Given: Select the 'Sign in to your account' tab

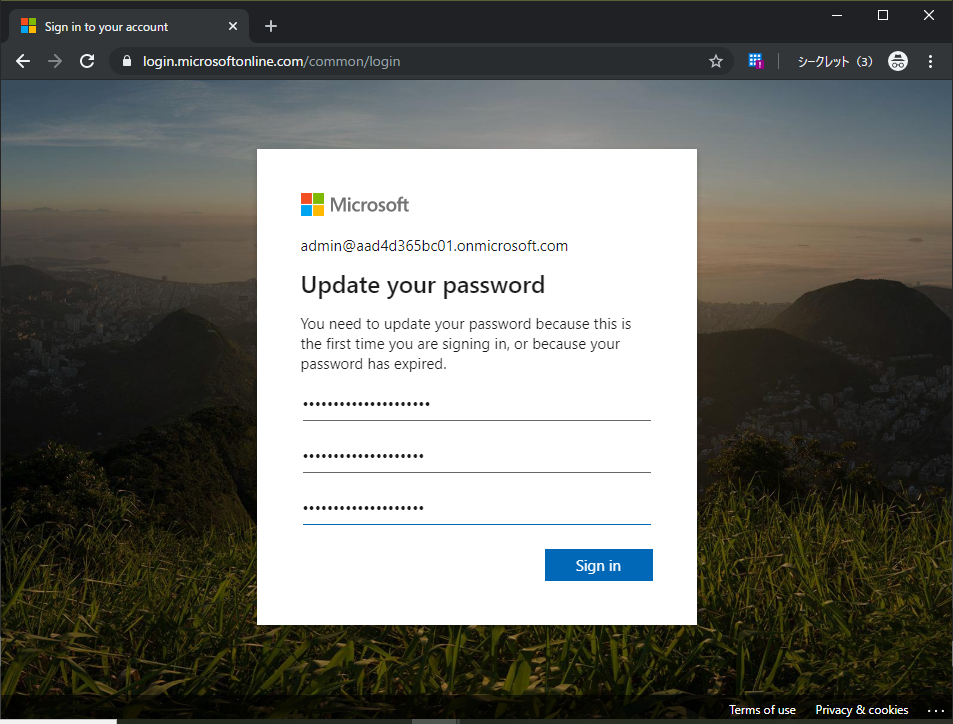Looking at the screenshot, I should click(129, 27).
